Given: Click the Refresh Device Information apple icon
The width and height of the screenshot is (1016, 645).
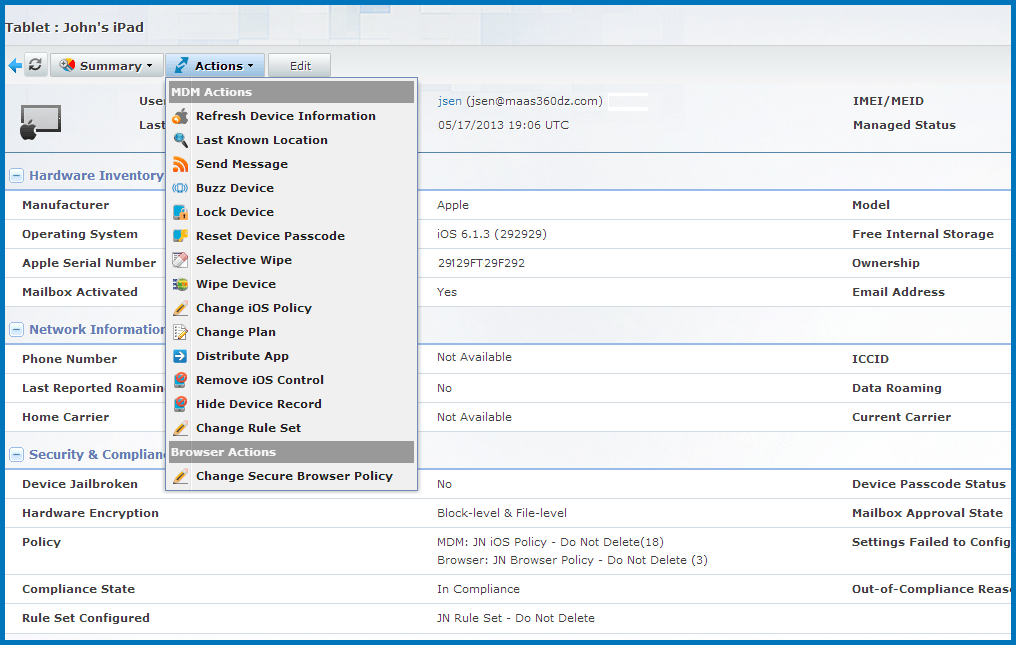Looking at the screenshot, I should coord(180,116).
